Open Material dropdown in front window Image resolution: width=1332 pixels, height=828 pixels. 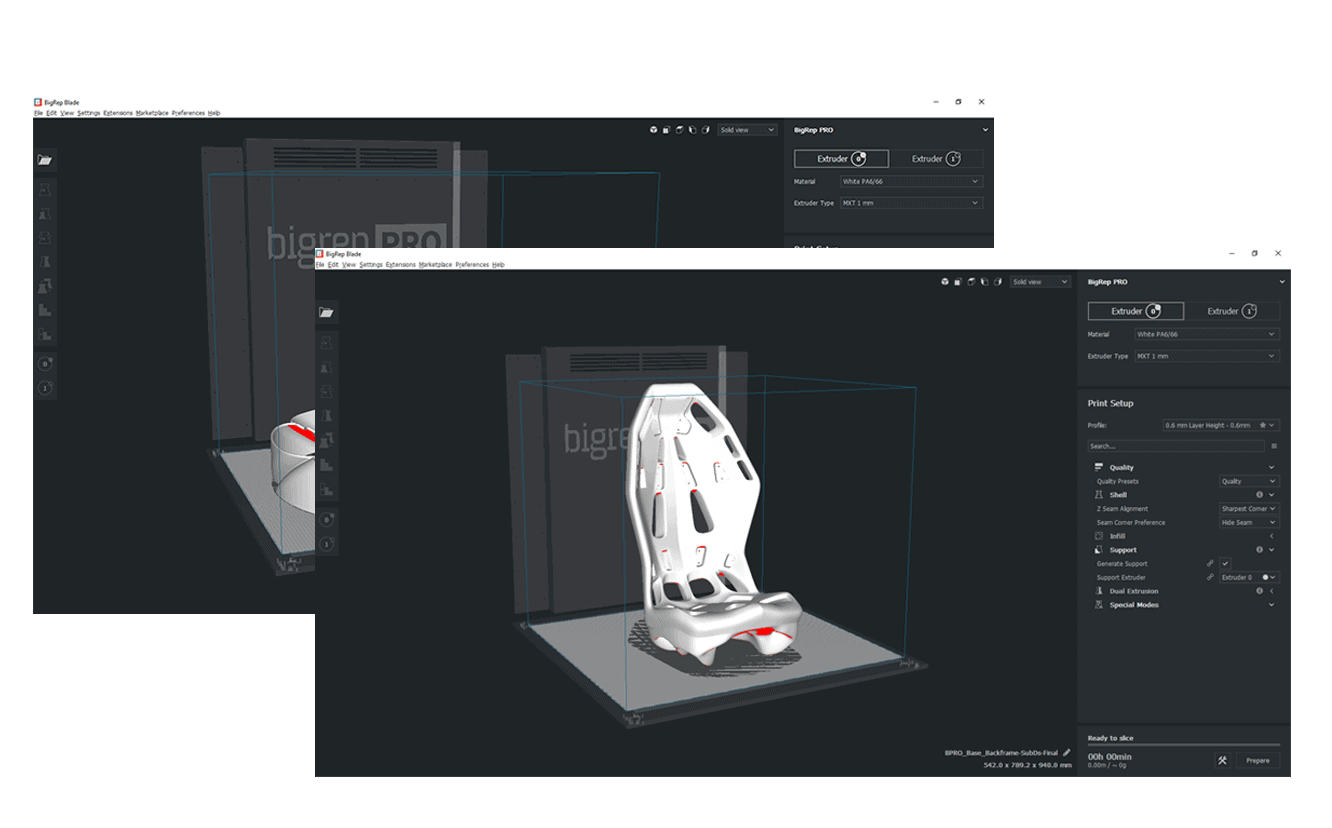(x=1207, y=334)
